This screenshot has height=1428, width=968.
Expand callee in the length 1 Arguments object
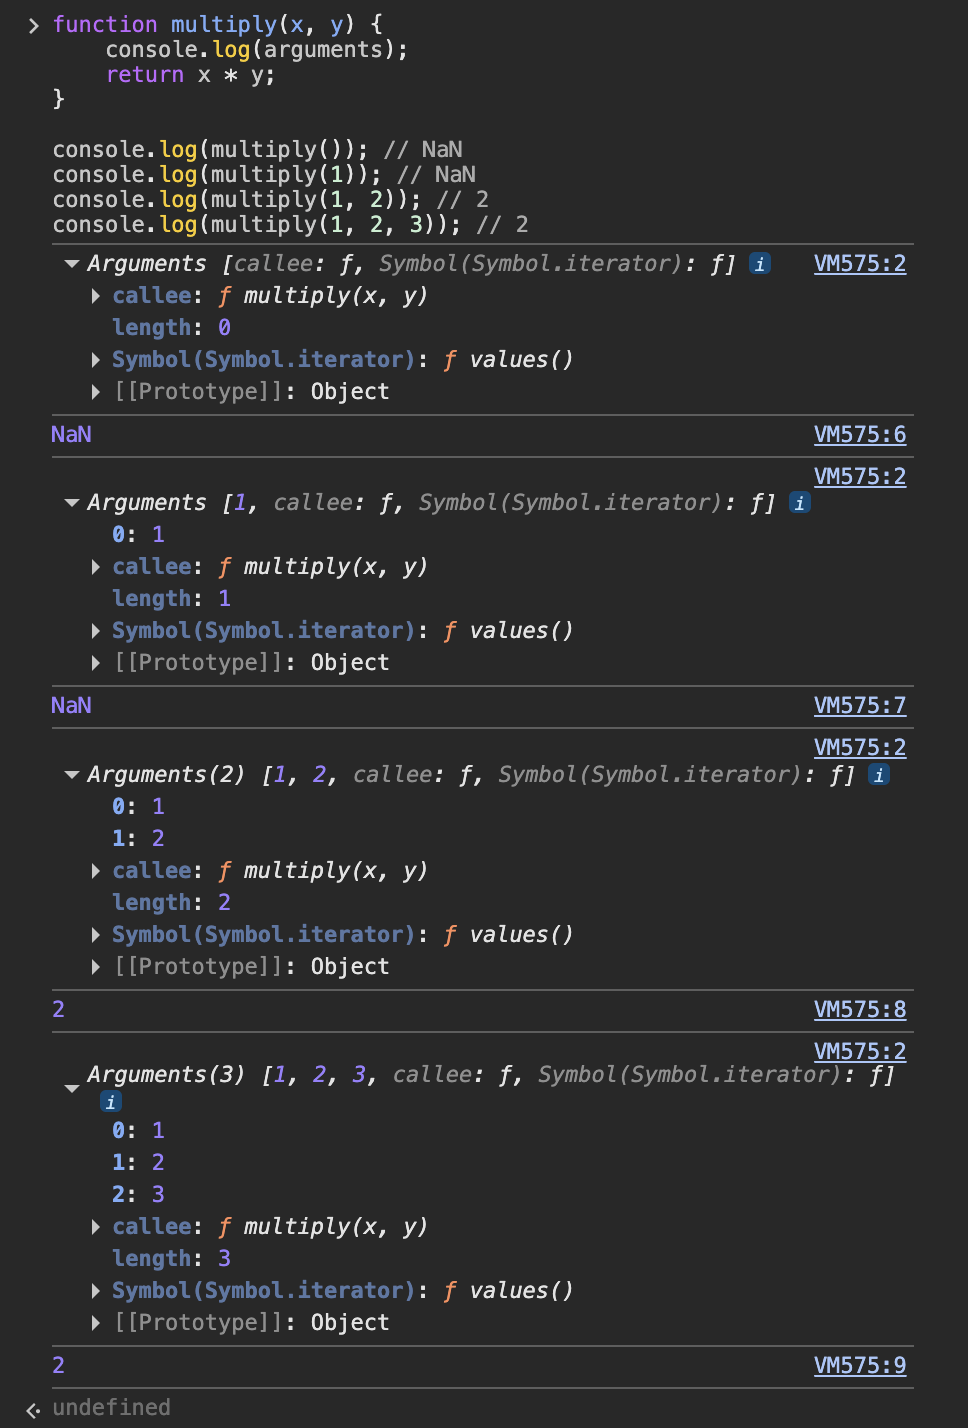click(x=96, y=567)
